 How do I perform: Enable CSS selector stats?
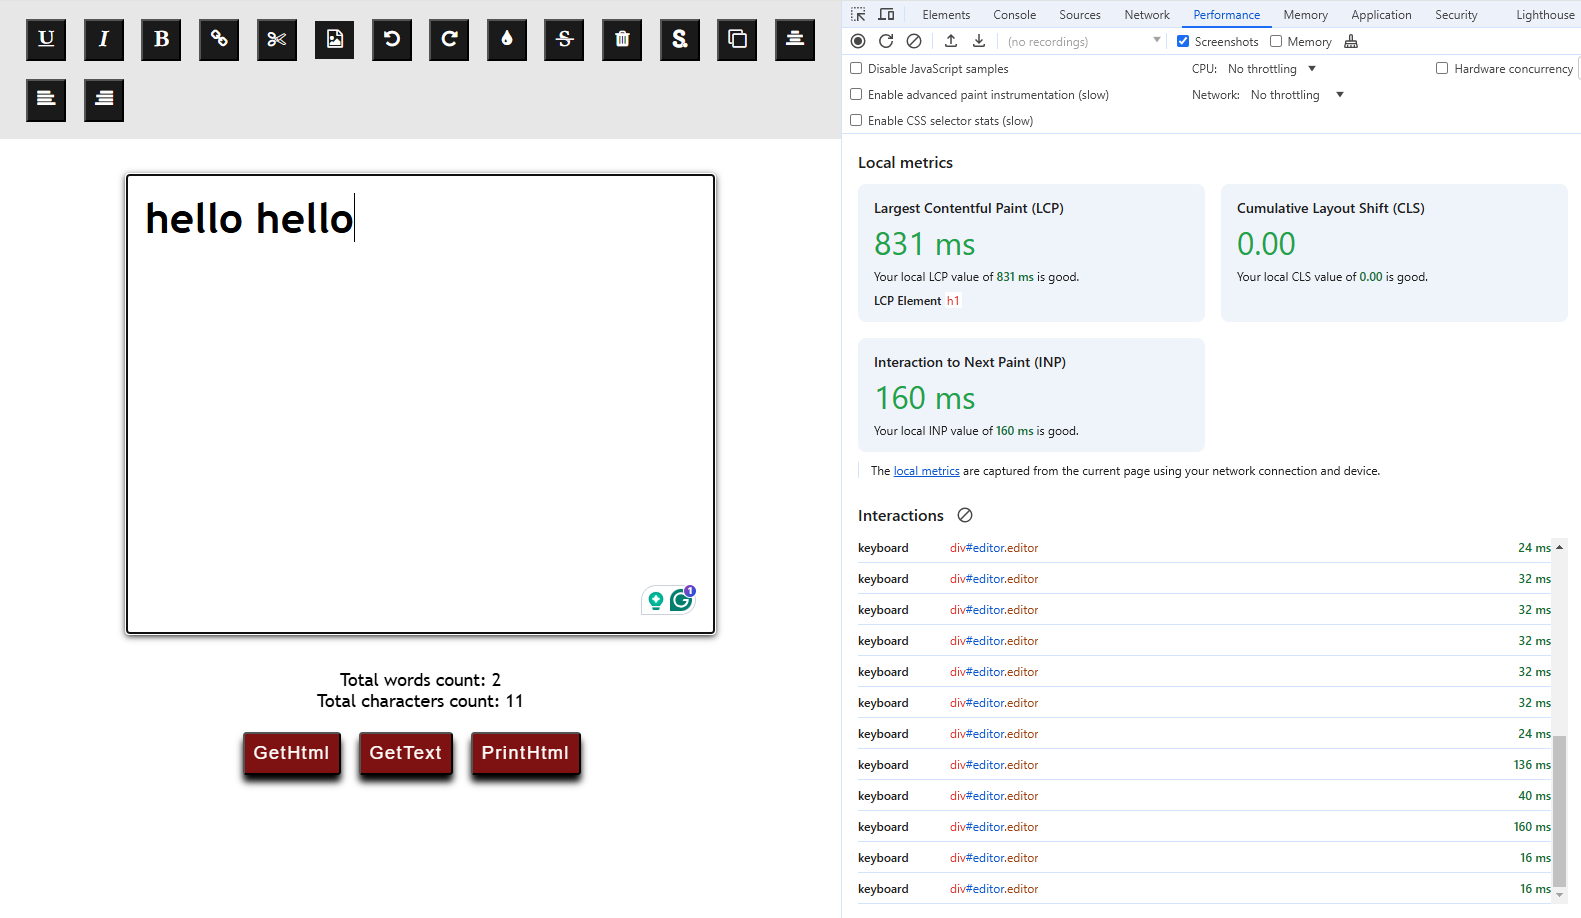tap(856, 120)
